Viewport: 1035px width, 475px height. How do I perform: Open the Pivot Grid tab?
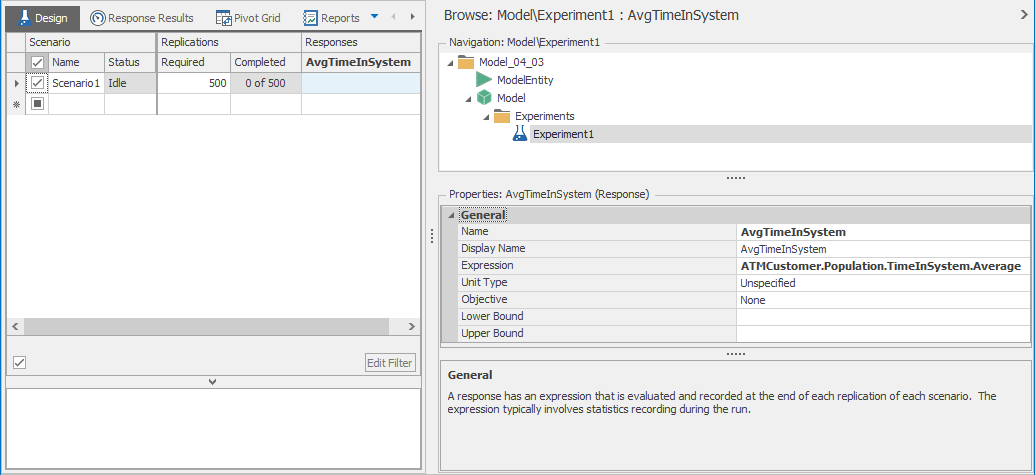point(248,18)
